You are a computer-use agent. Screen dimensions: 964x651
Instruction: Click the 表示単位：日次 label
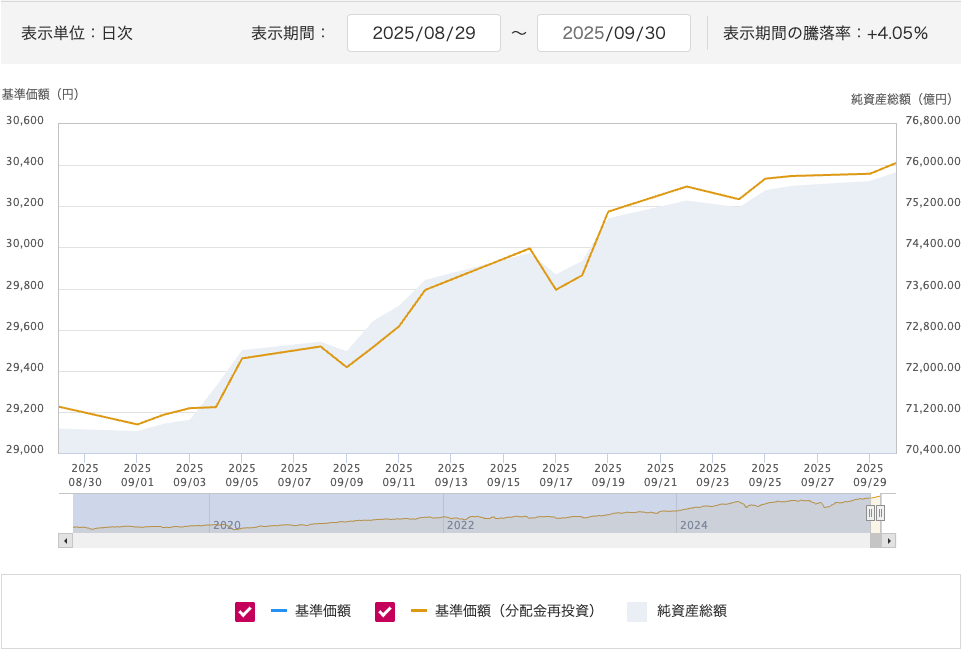[x=77, y=33]
